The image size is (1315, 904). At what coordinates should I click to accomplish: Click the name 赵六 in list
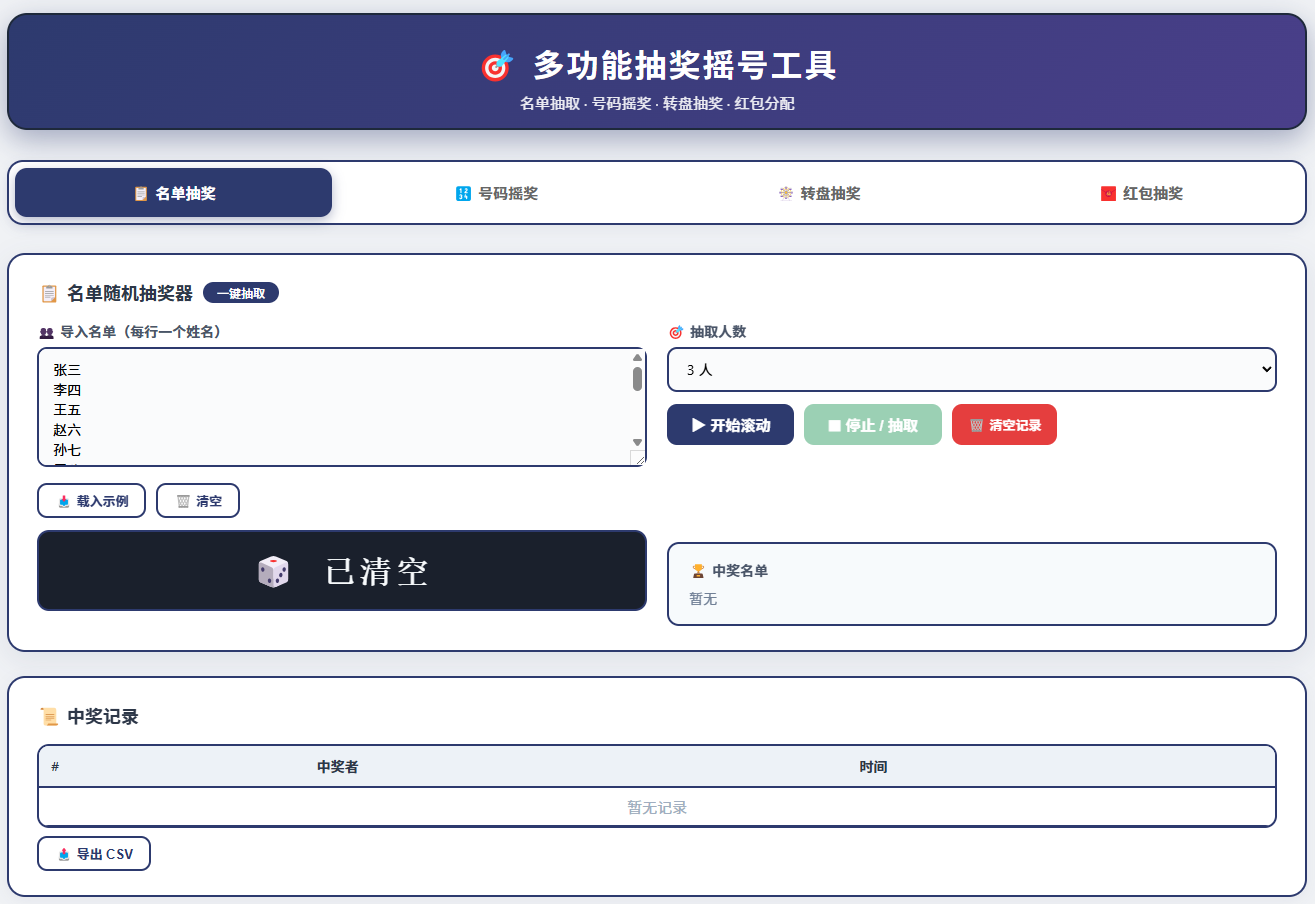point(67,430)
